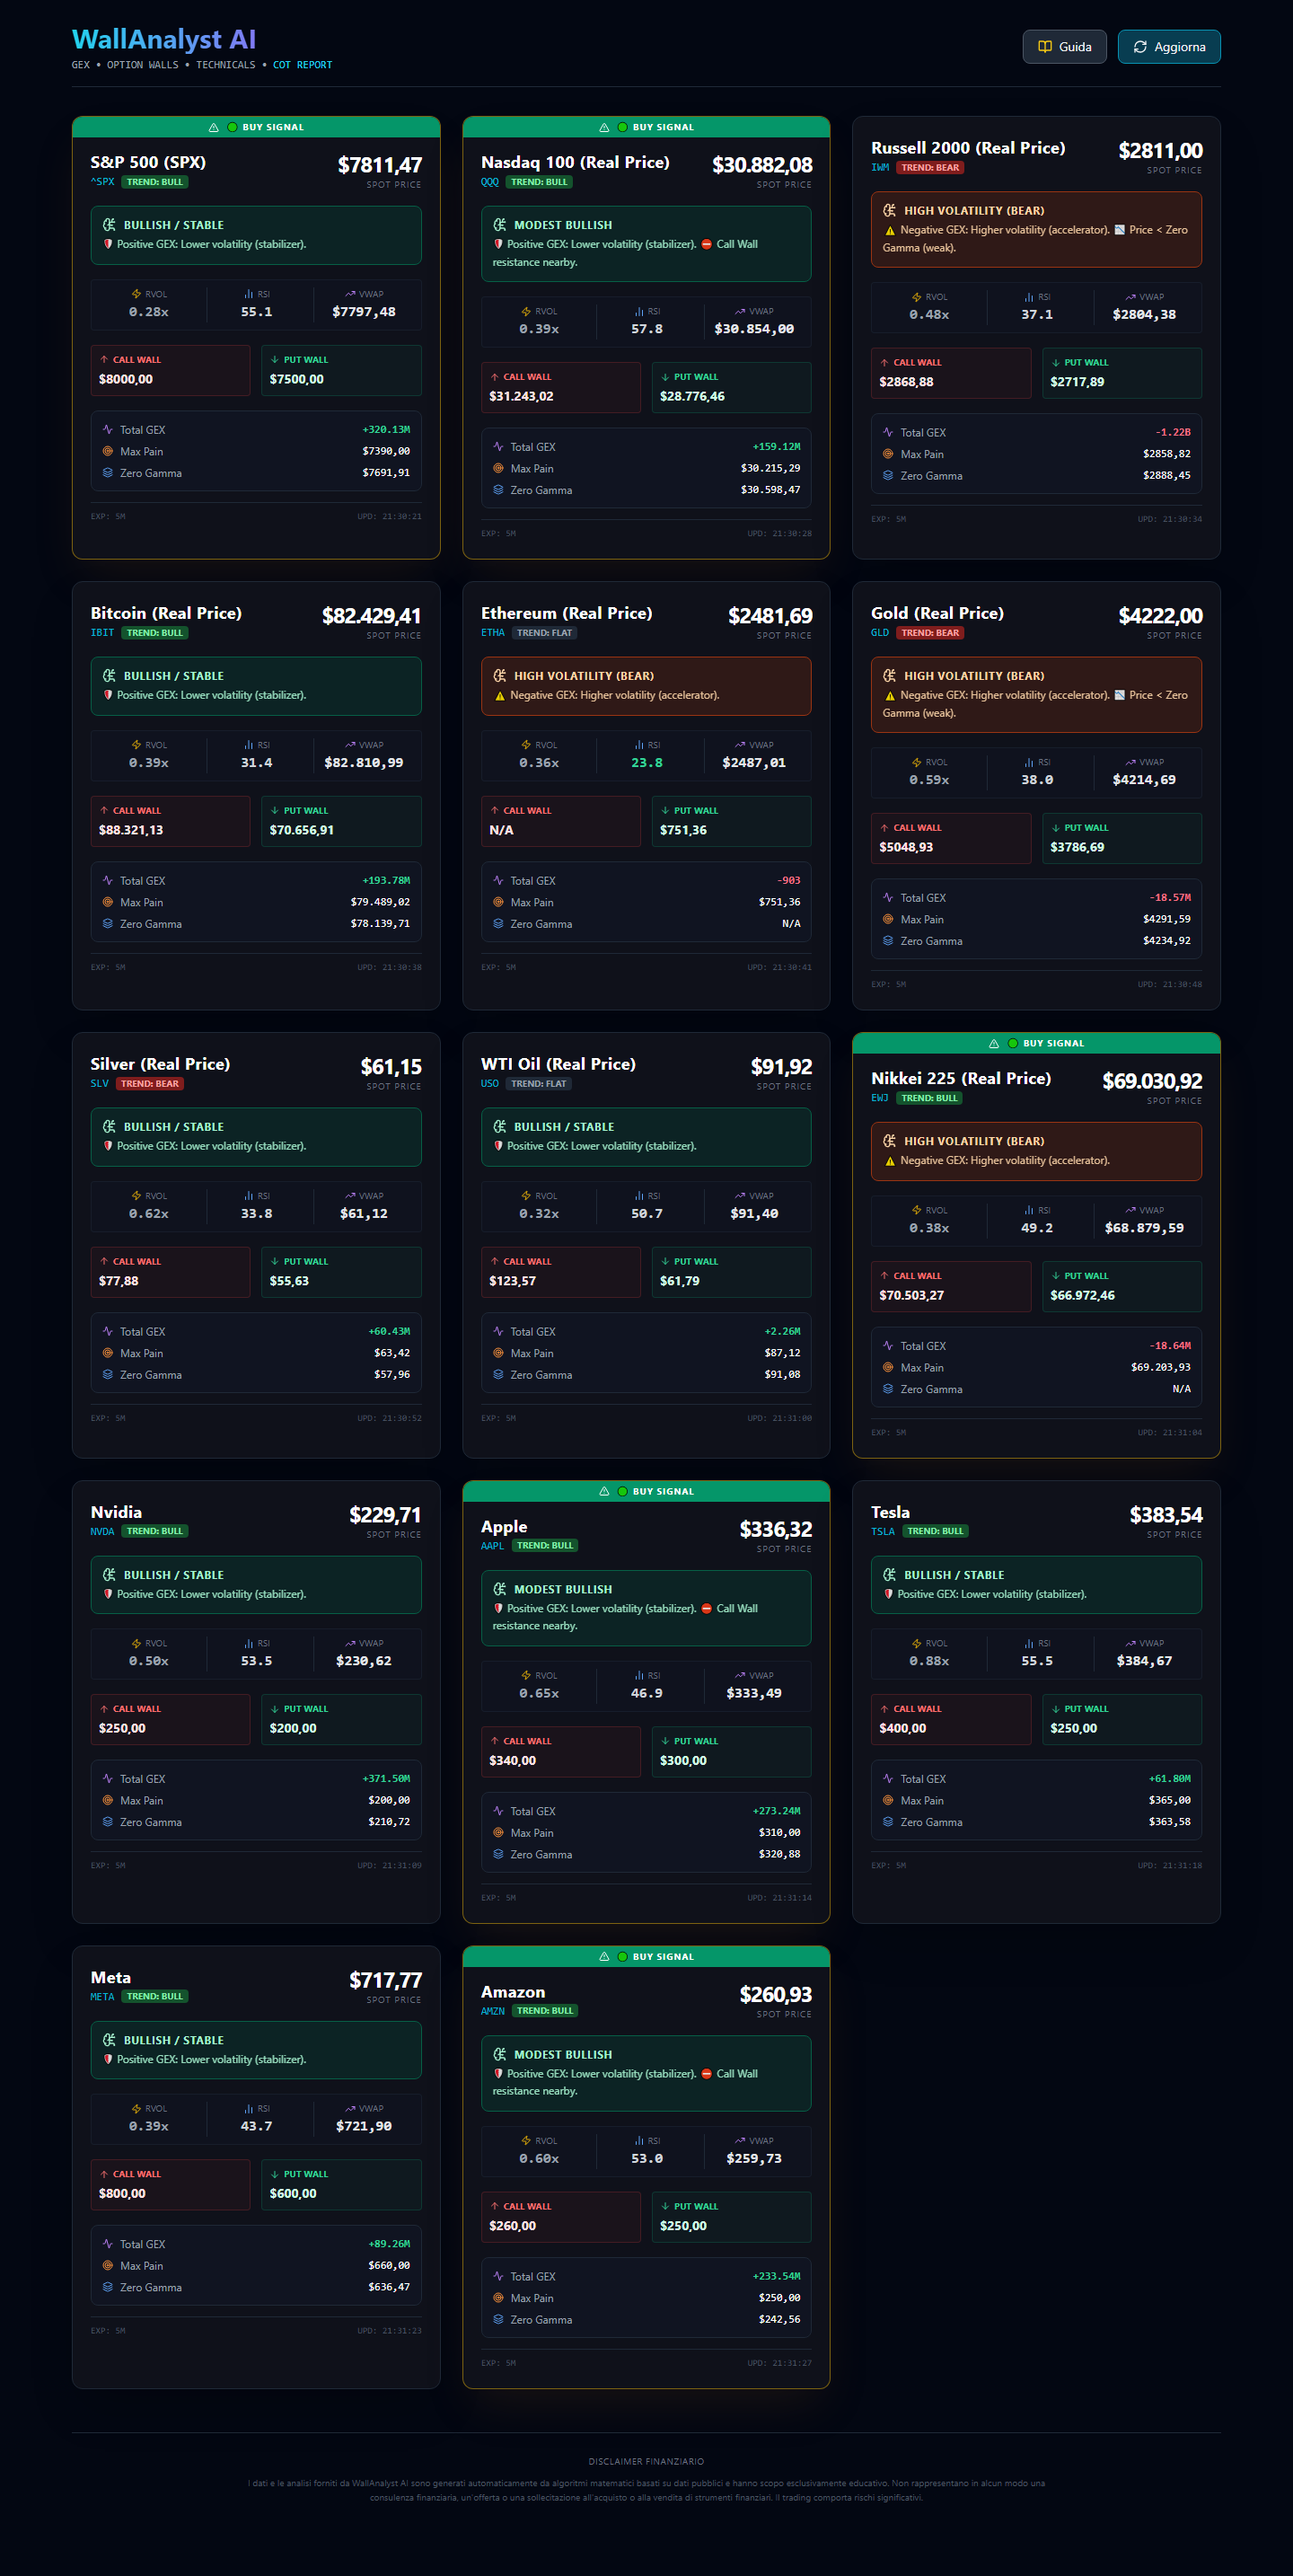Viewport: 1293px width, 2576px height.
Task: Click Meta RSI value 43.7
Action: tap(256, 2126)
